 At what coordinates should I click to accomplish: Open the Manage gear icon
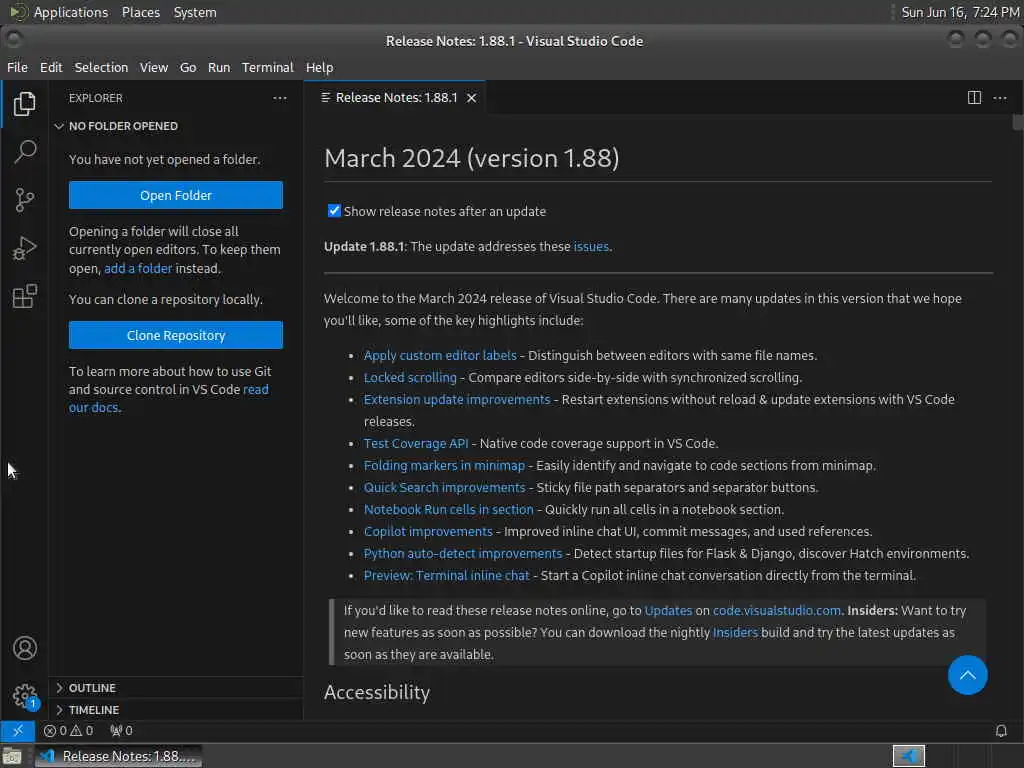point(25,696)
